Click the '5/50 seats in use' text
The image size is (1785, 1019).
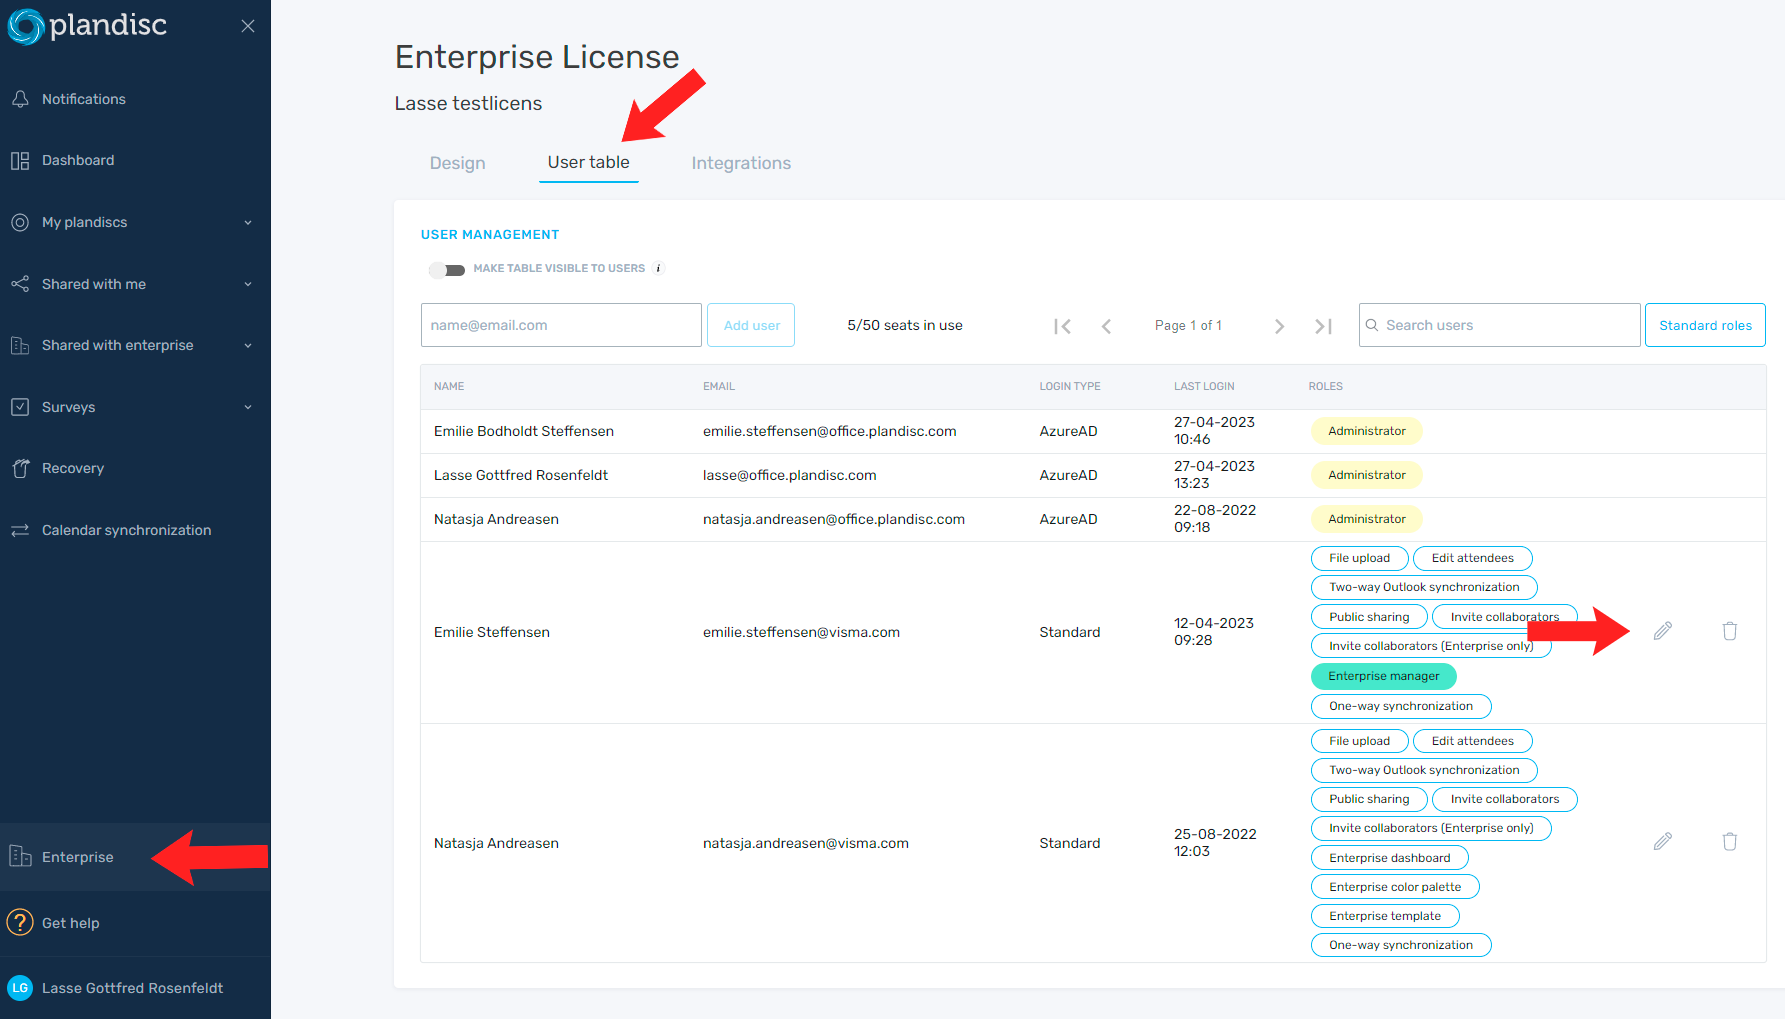click(905, 325)
